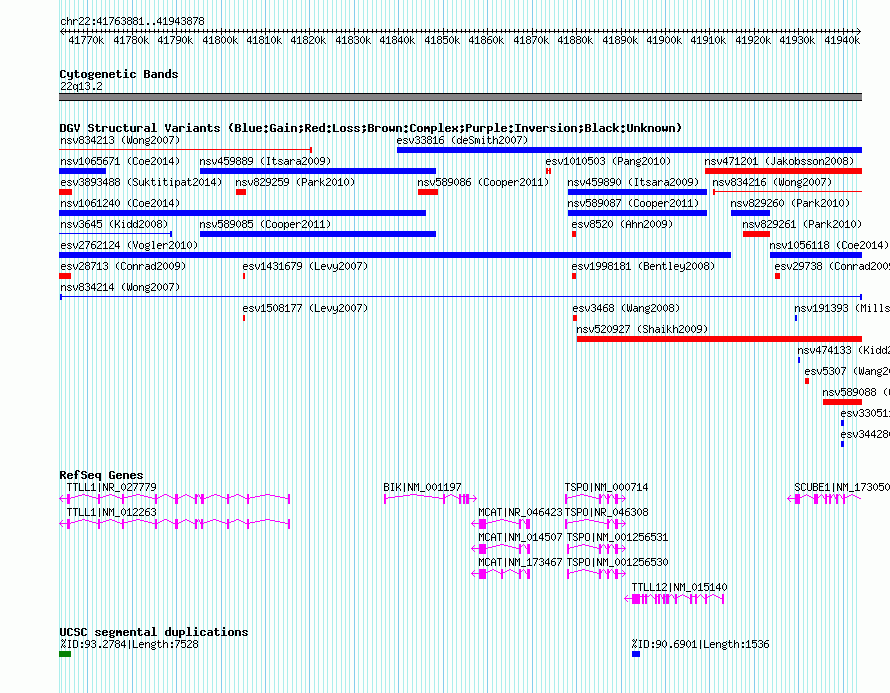The height and width of the screenshot is (693, 890).
Task: Open the SCUBE1 gene label
Action: [x=842, y=487]
